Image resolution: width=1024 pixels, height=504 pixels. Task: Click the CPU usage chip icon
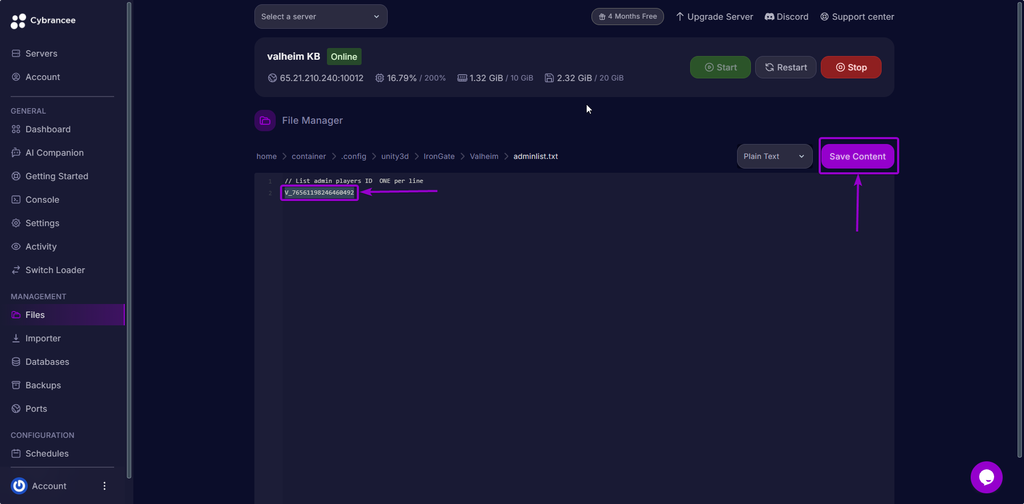tap(379, 78)
